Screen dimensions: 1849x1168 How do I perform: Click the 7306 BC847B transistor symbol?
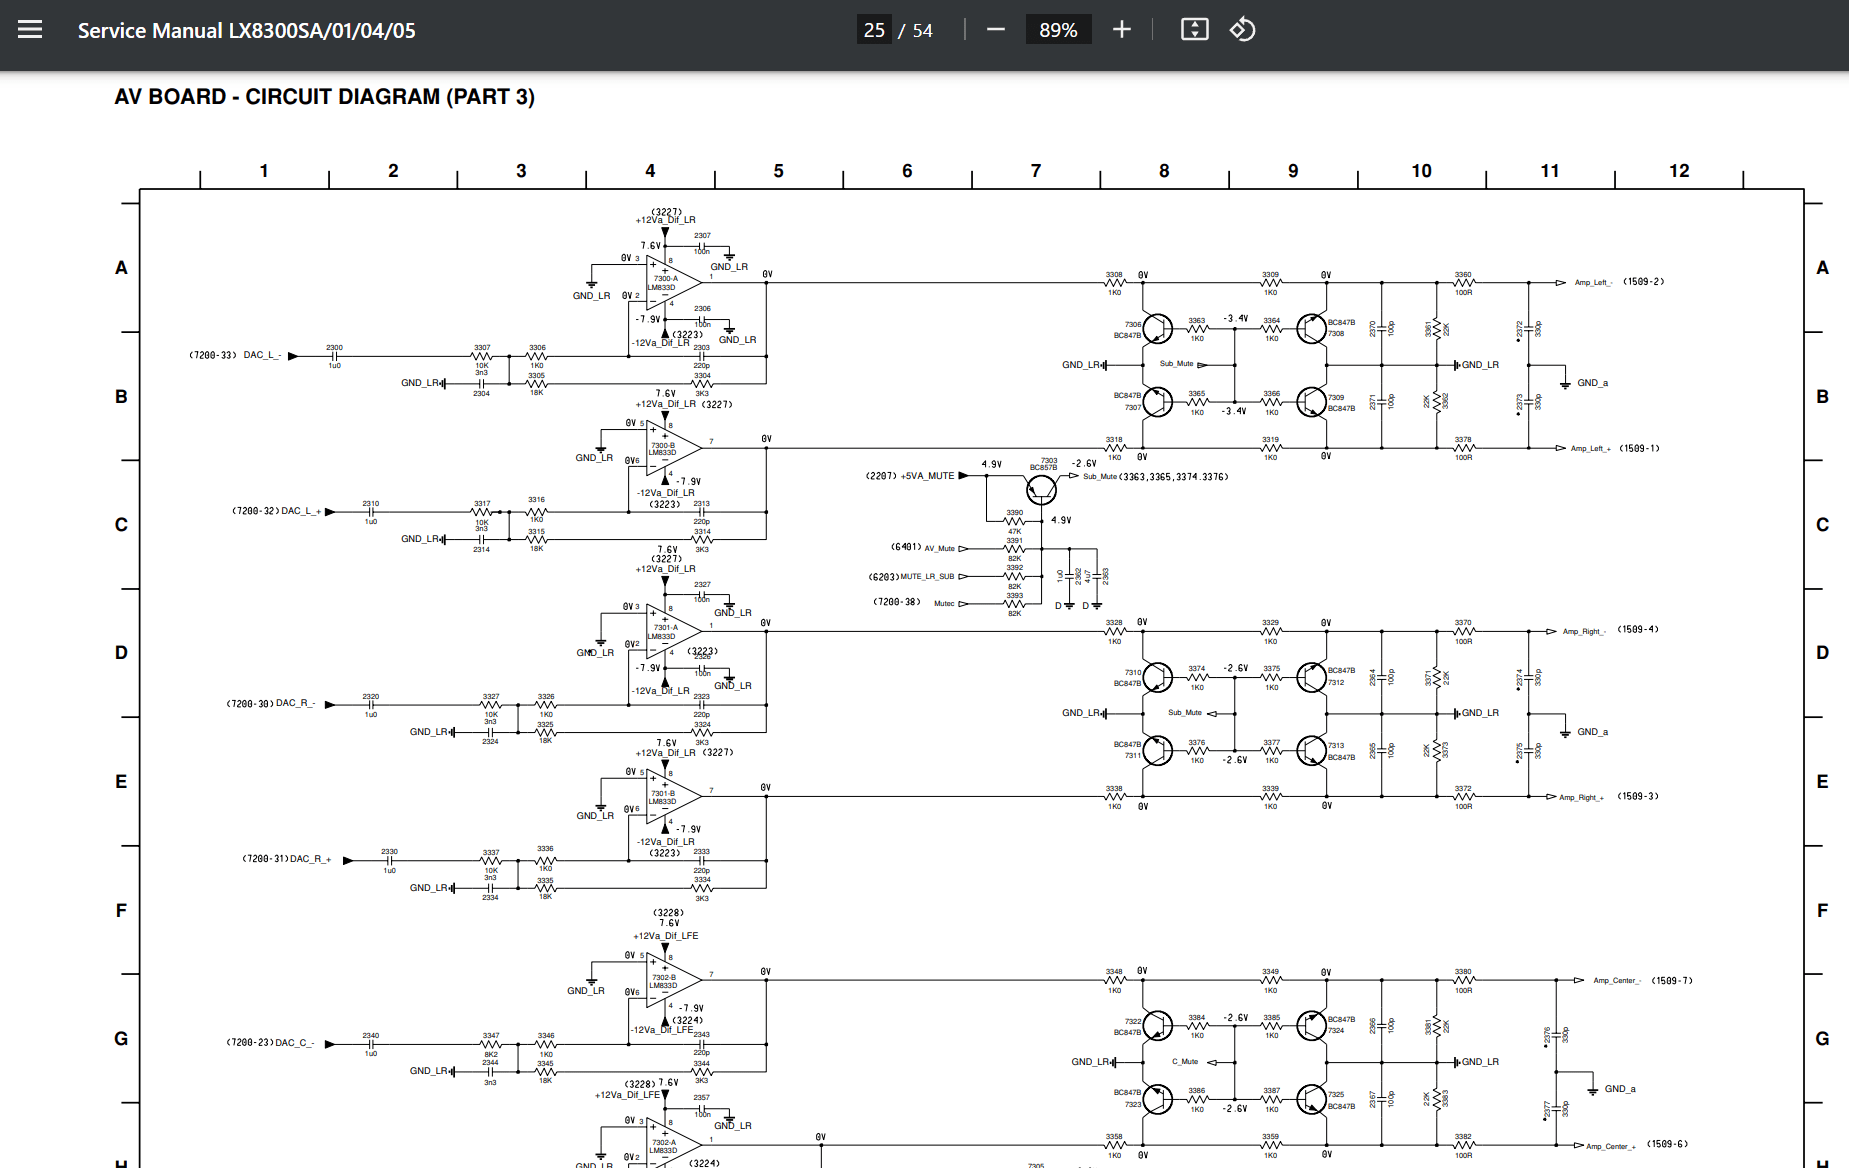pos(1157,328)
